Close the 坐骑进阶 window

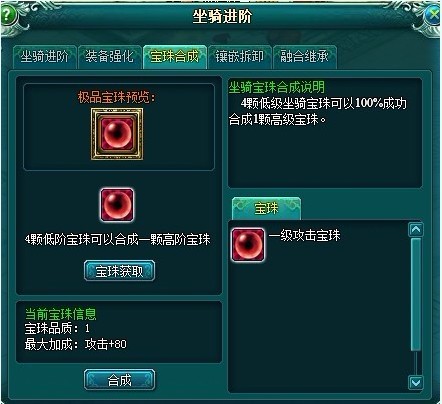[x=433, y=15]
